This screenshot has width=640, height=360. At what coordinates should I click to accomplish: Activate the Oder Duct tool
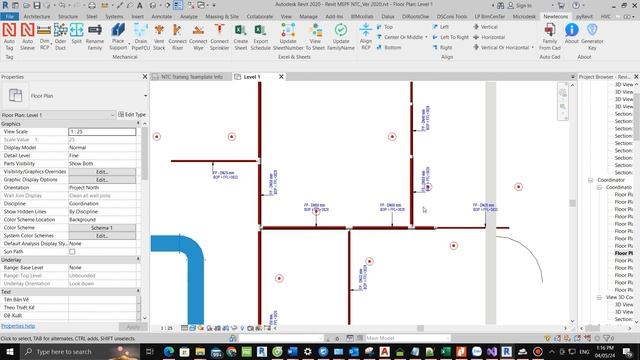[60, 37]
